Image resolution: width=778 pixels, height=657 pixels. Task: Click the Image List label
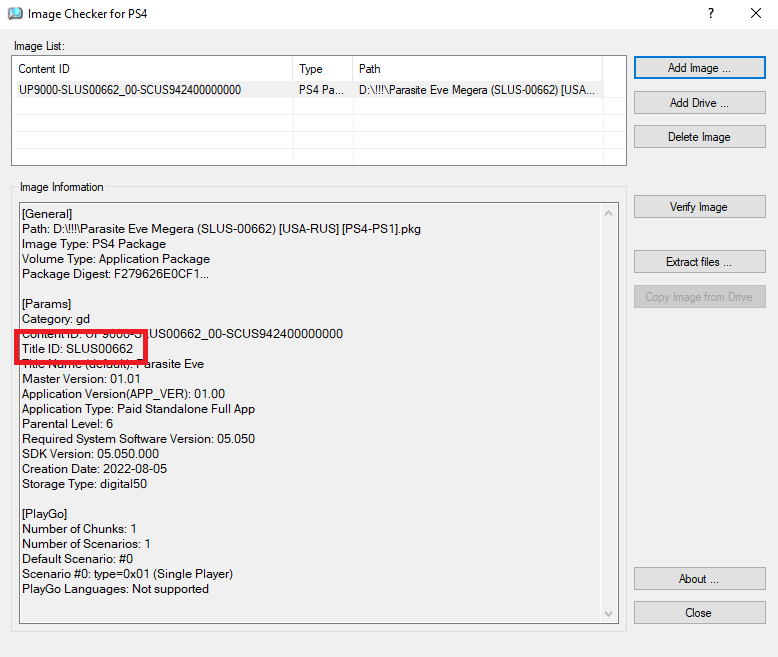39,46
